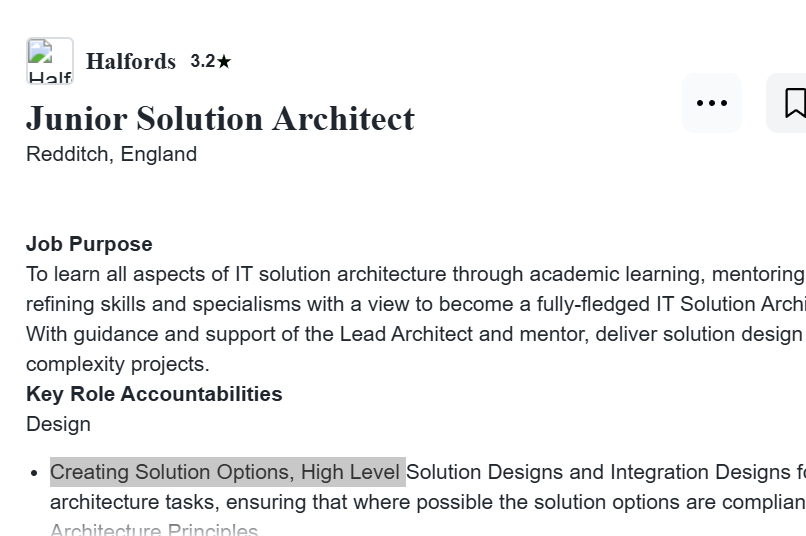Click the line starting "refining skills and specialisms"
The image size is (806, 536).
(x=300, y=304)
